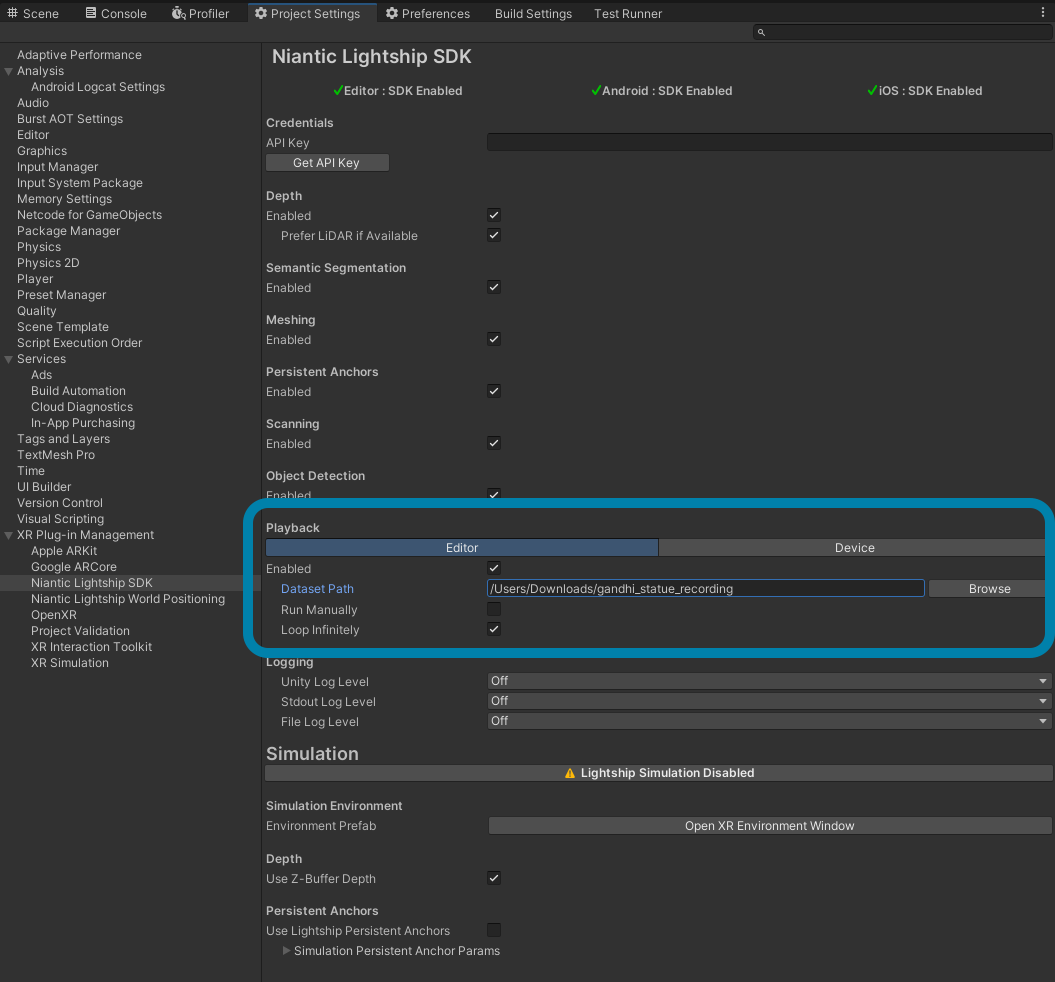This screenshot has height=982, width=1055.
Task: Open Input Manager settings
Action: tap(57, 167)
